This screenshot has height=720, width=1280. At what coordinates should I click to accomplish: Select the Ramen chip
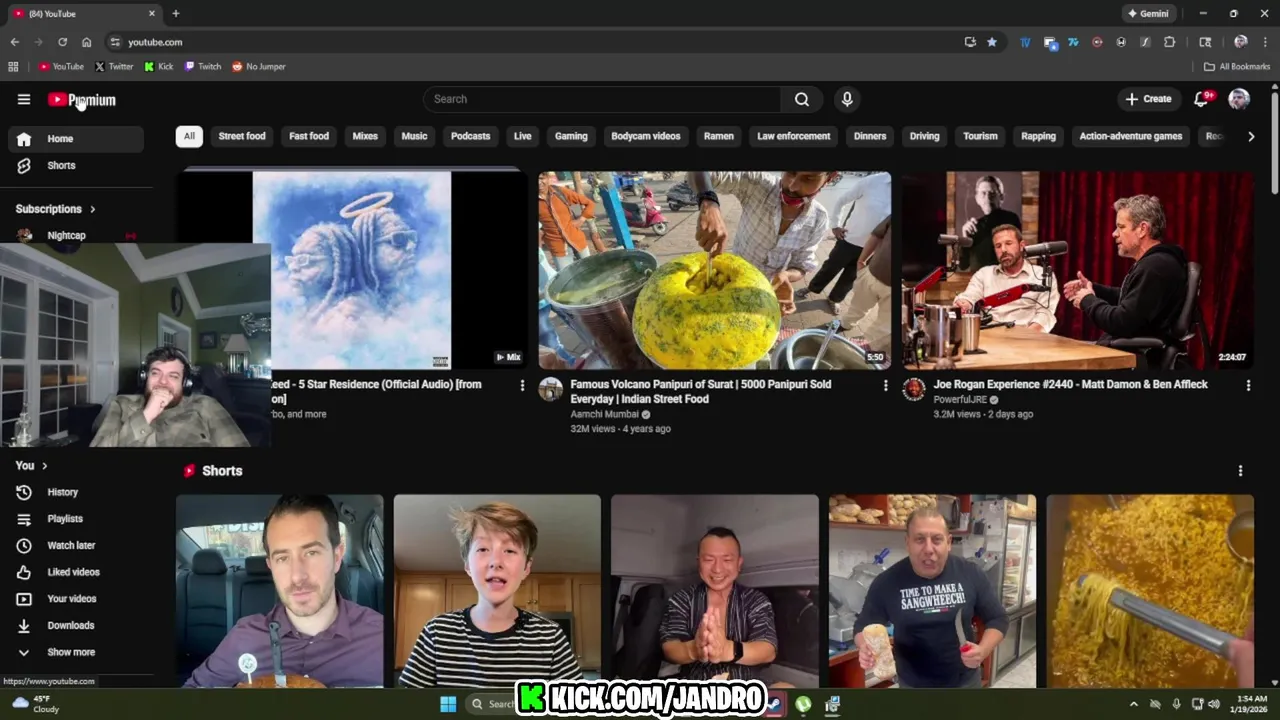(719, 136)
